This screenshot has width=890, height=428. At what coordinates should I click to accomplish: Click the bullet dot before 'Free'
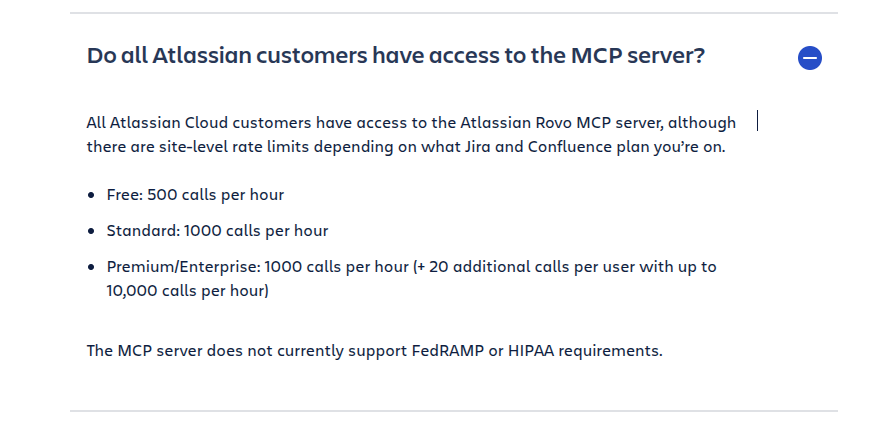click(x=91, y=195)
